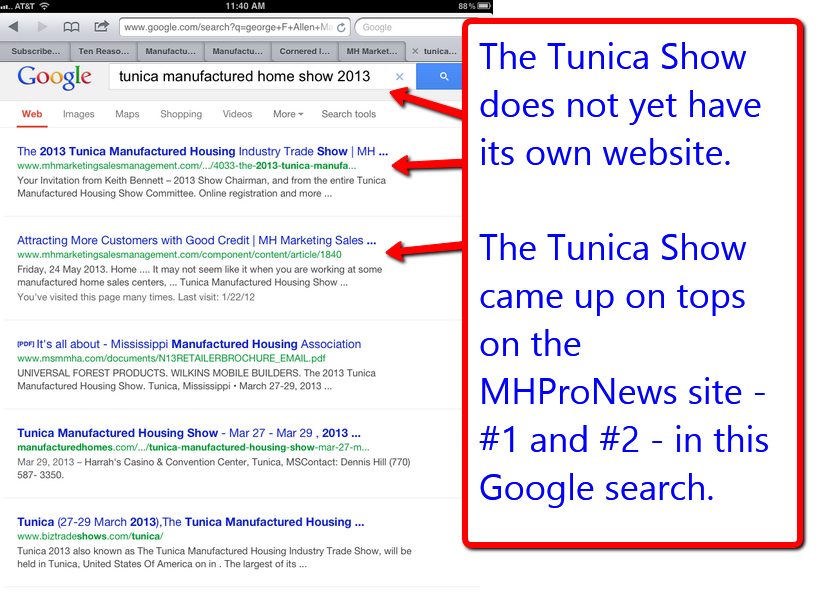Open The 2013 Tunica Manufactured Housing Industry result
This screenshot has width=819, height=597.
203,151
